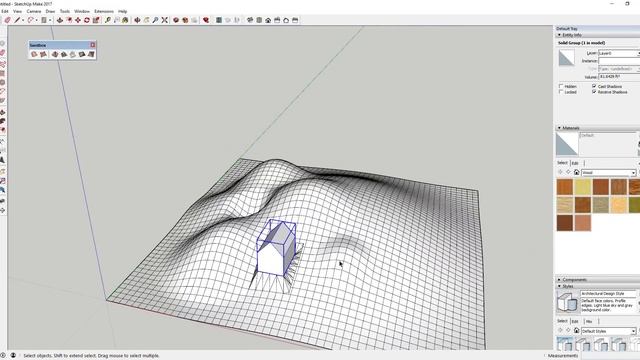Open the Help menu
The height and width of the screenshot is (360, 640).
(x=122, y=11)
